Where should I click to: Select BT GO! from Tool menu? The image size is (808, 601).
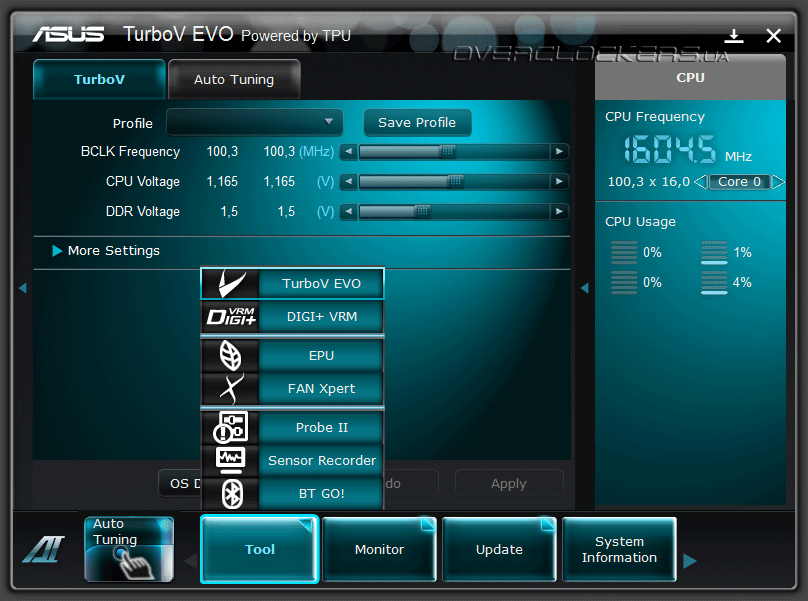[321, 493]
